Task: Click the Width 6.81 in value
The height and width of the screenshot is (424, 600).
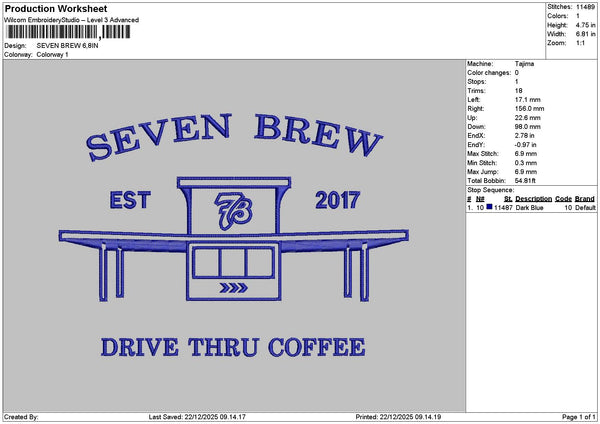Action: coord(585,34)
